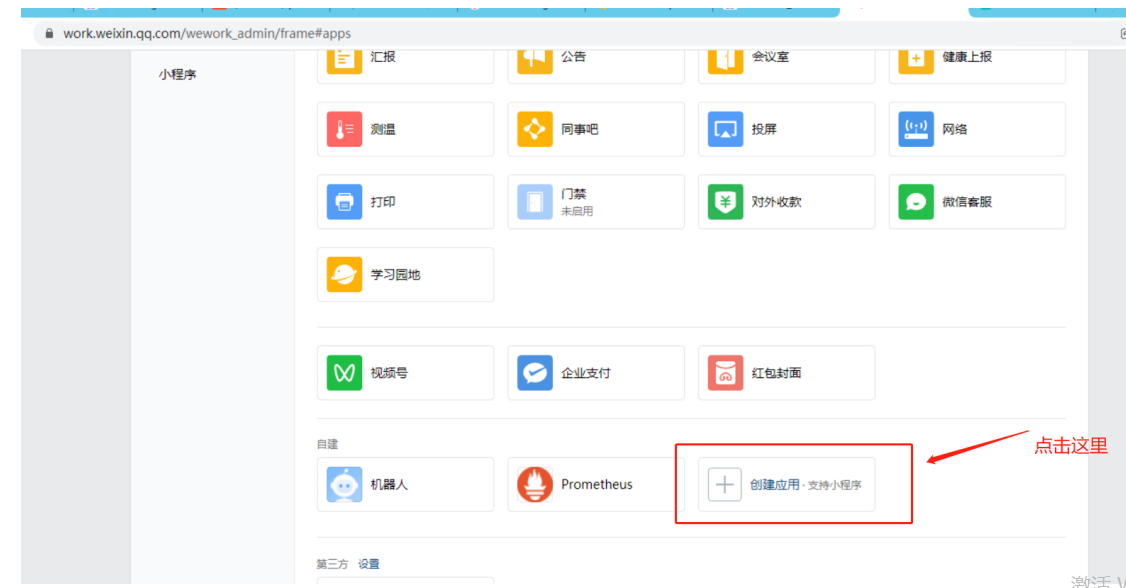Click the lock icon in address bar
The width and height of the screenshot is (1126, 588).
[49, 34]
